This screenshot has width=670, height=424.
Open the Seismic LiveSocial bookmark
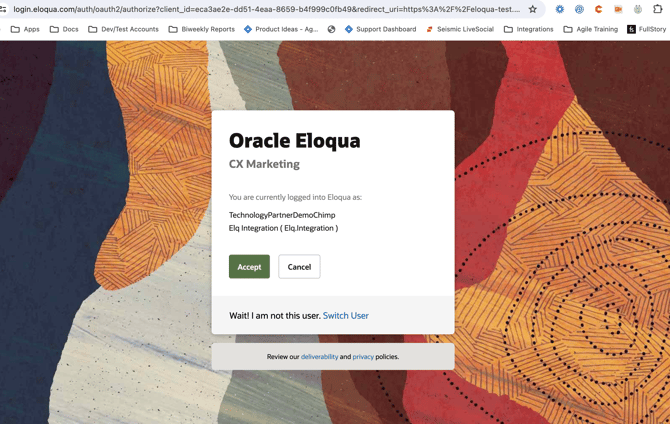[460, 29]
